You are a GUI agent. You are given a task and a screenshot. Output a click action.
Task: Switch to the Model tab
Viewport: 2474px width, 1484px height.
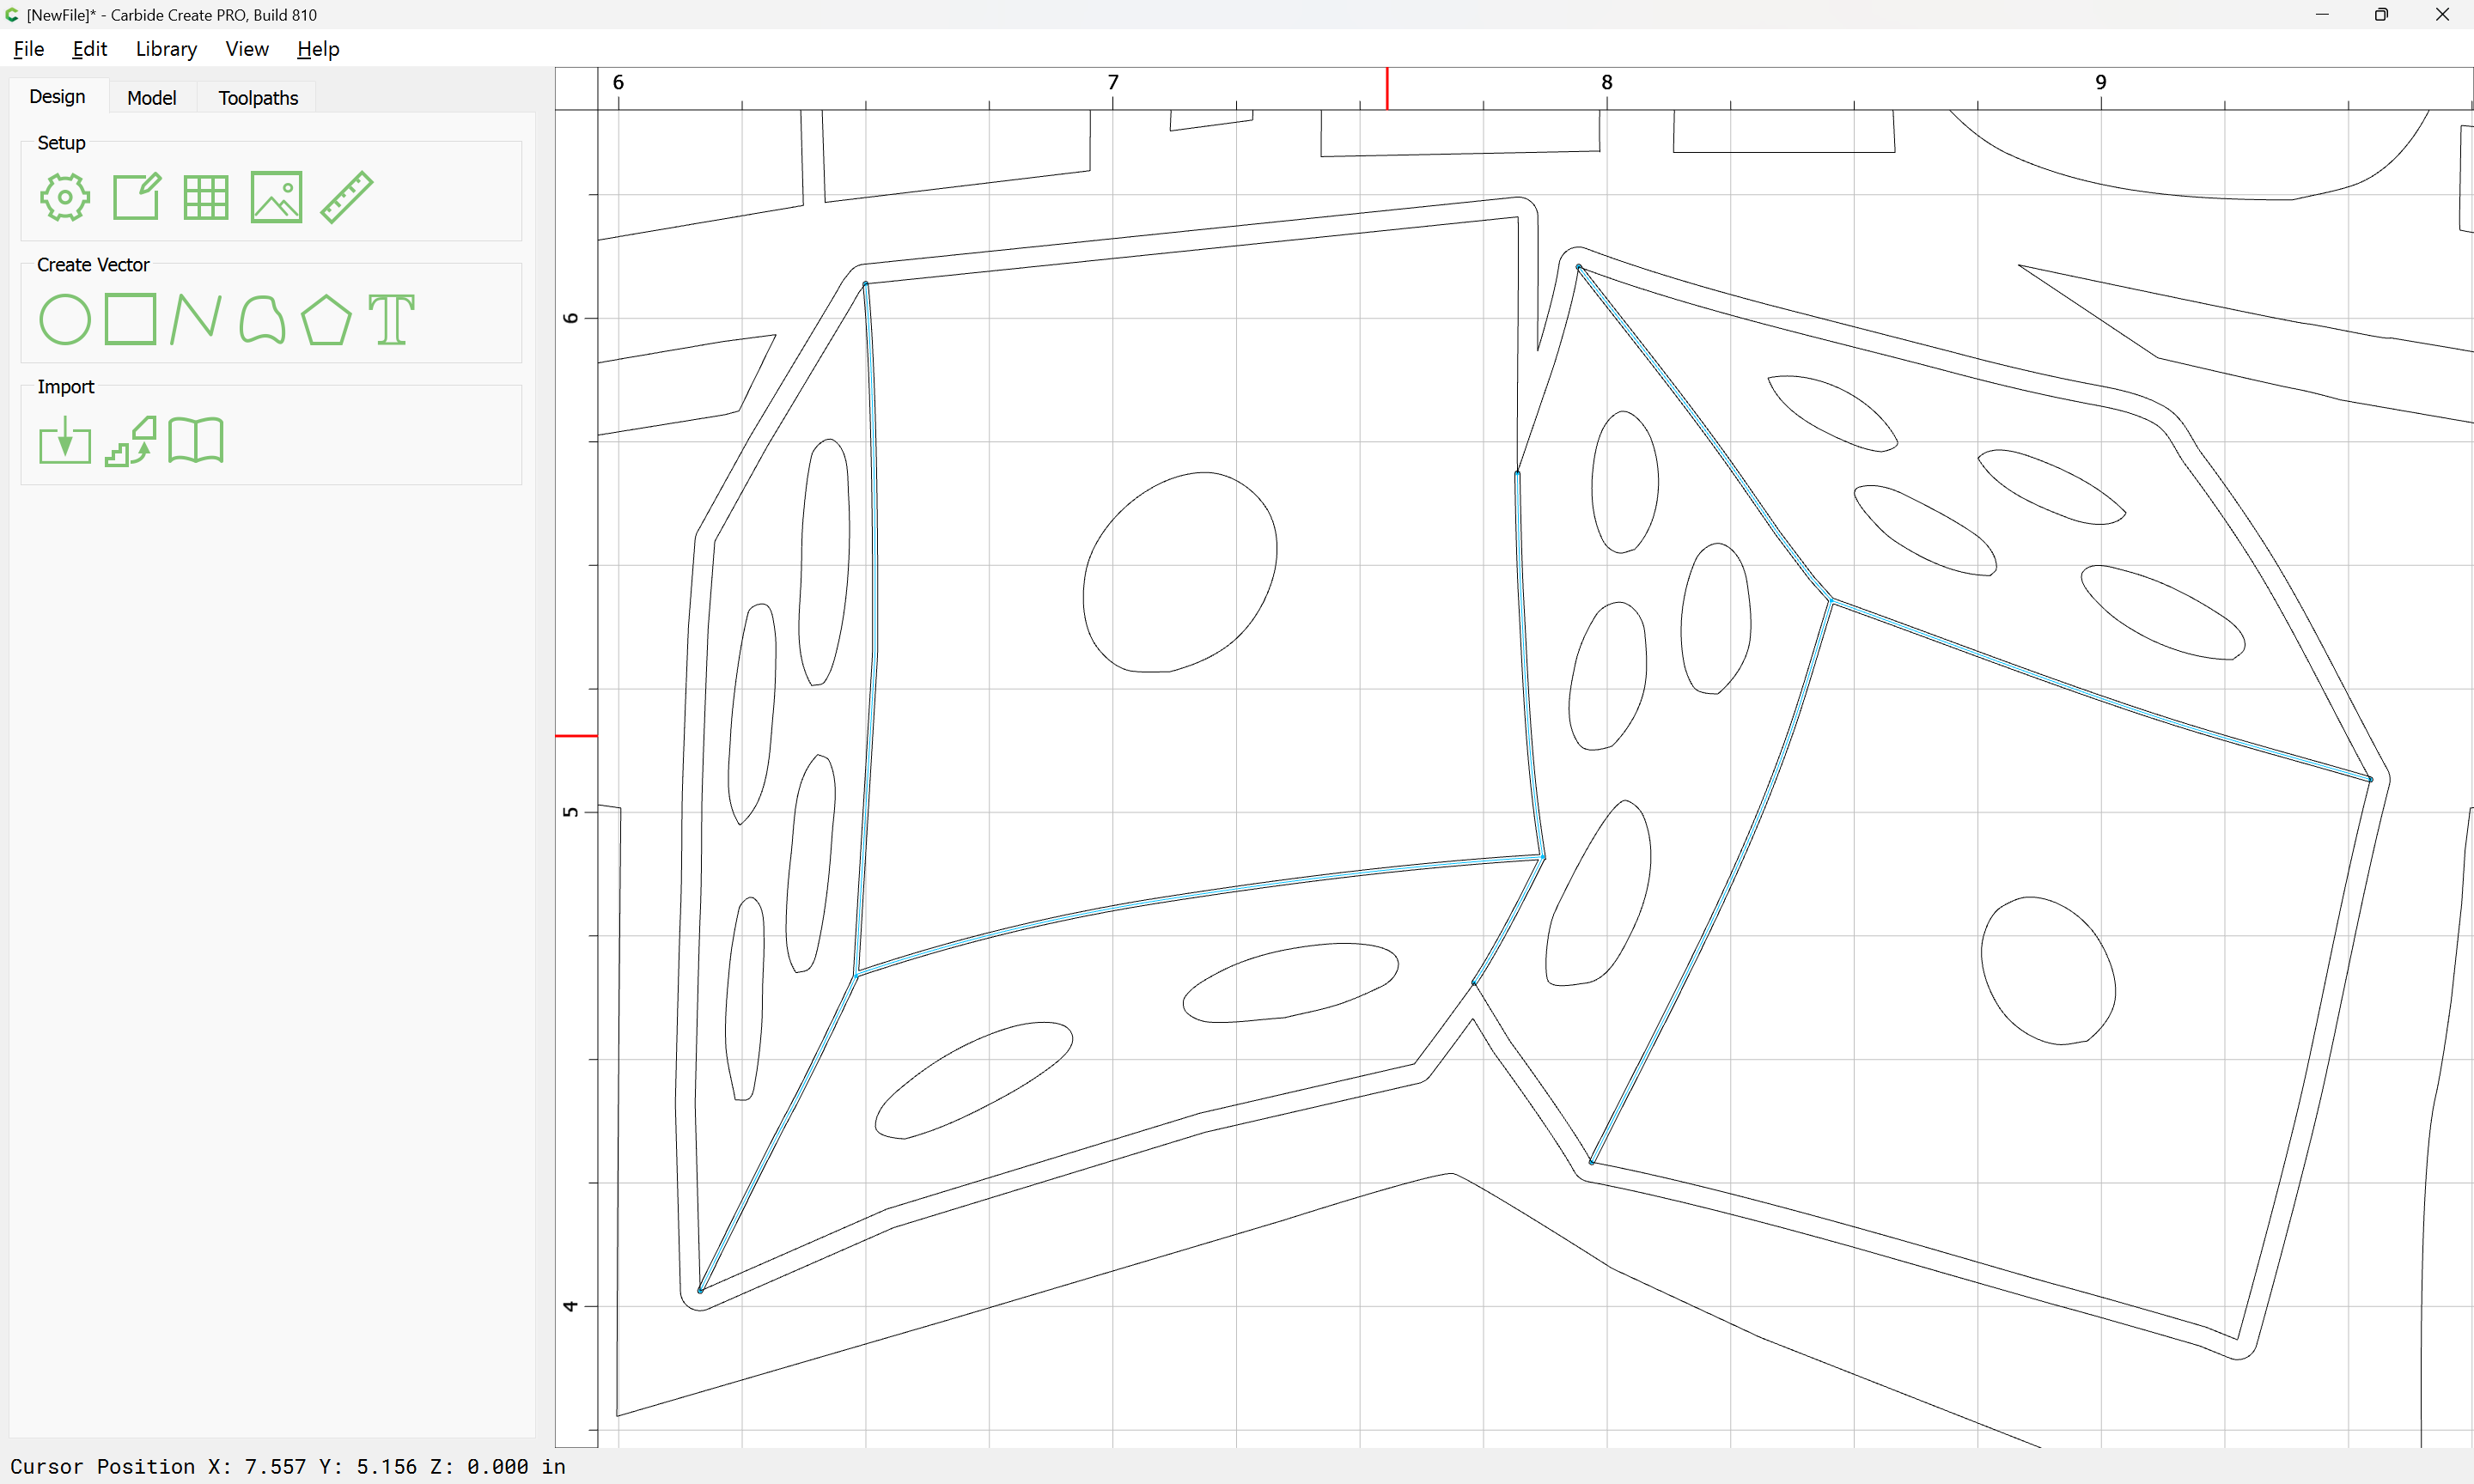[152, 98]
